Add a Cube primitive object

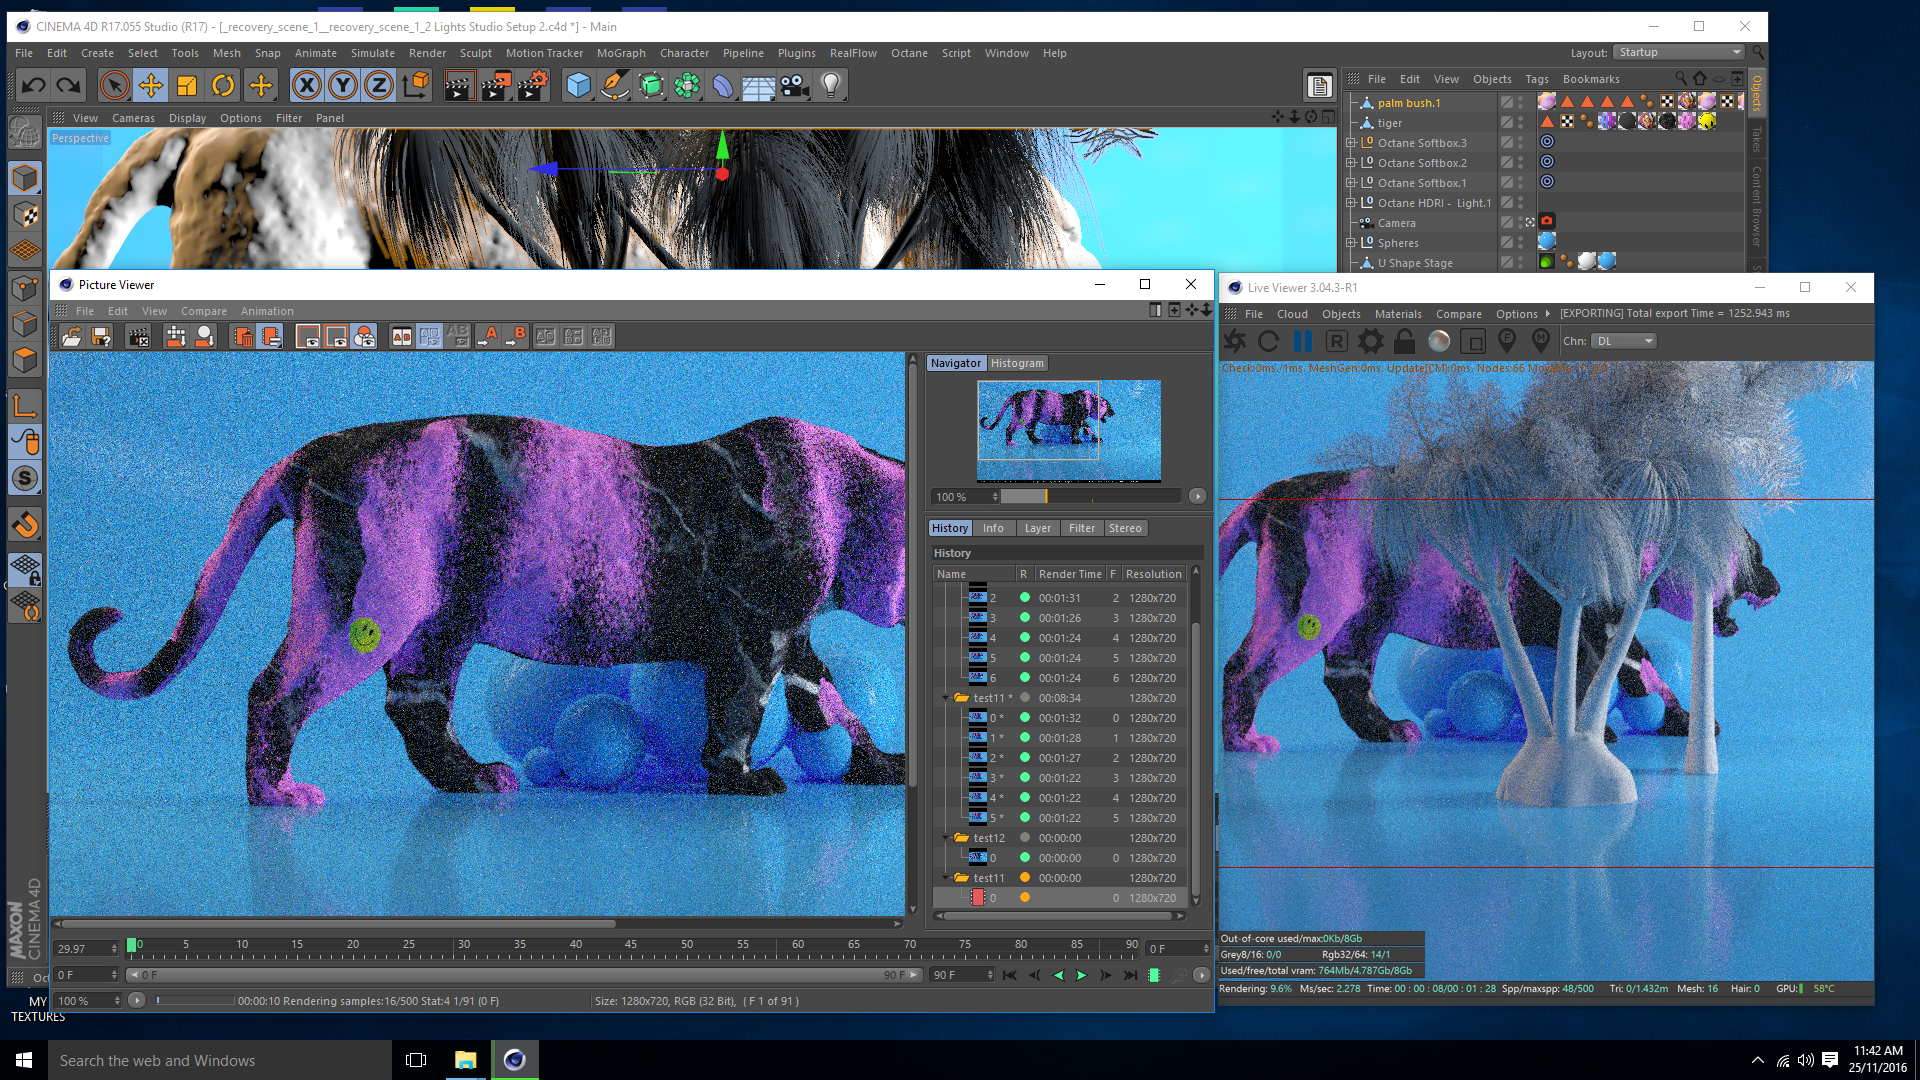[x=578, y=86]
